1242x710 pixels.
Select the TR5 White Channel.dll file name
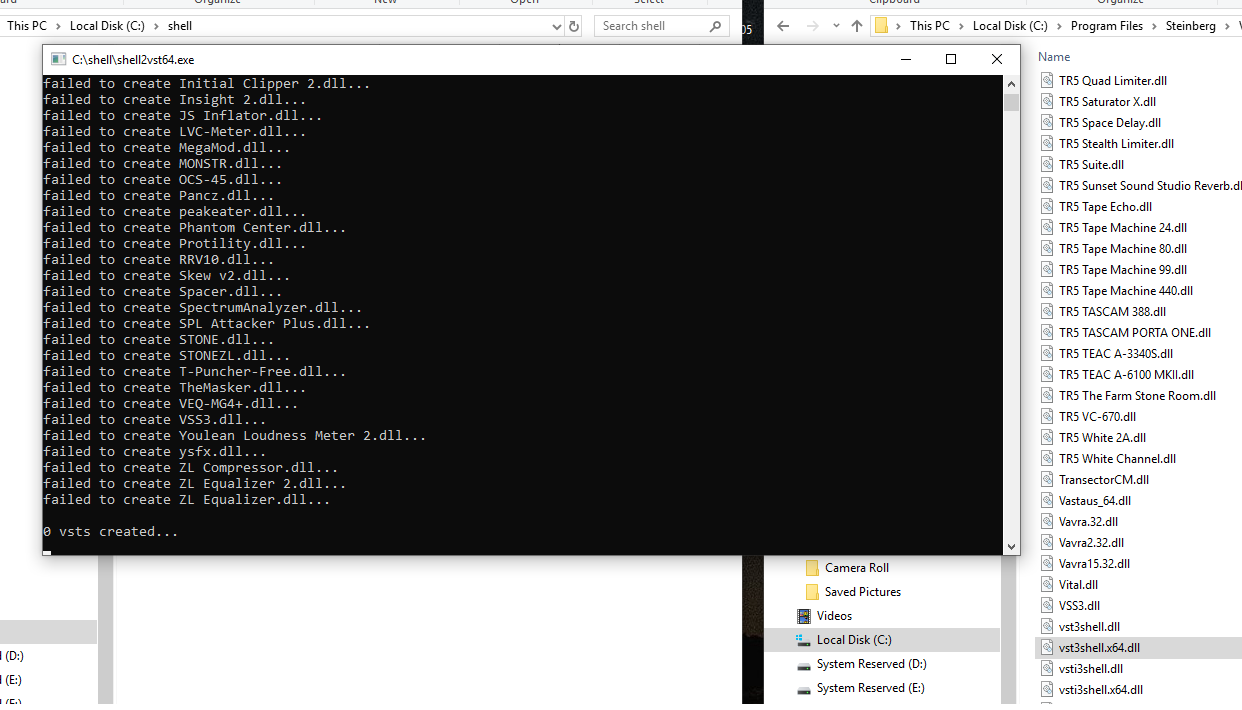(x=1117, y=459)
